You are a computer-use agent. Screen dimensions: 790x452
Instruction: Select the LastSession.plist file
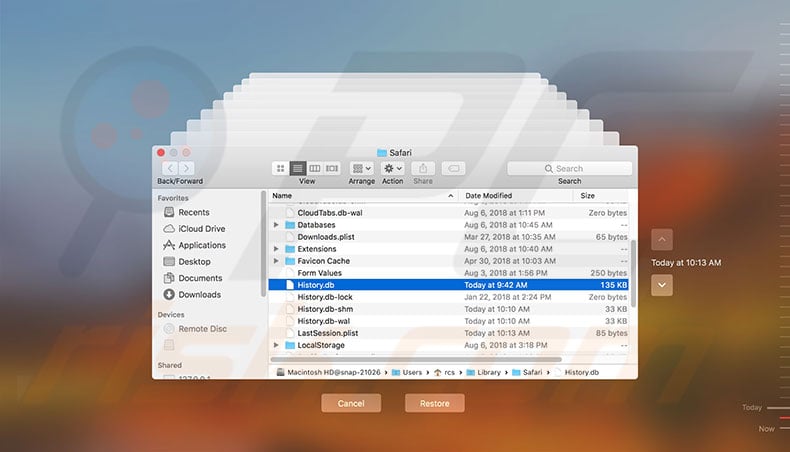click(448, 333)
